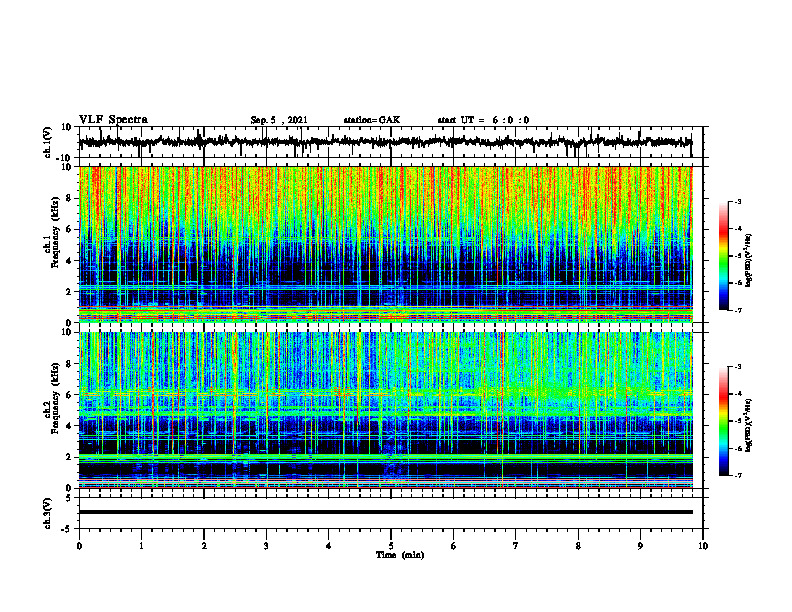Click time axis tick label "2"
Screen dimensions: 792x612
(204, 546)
